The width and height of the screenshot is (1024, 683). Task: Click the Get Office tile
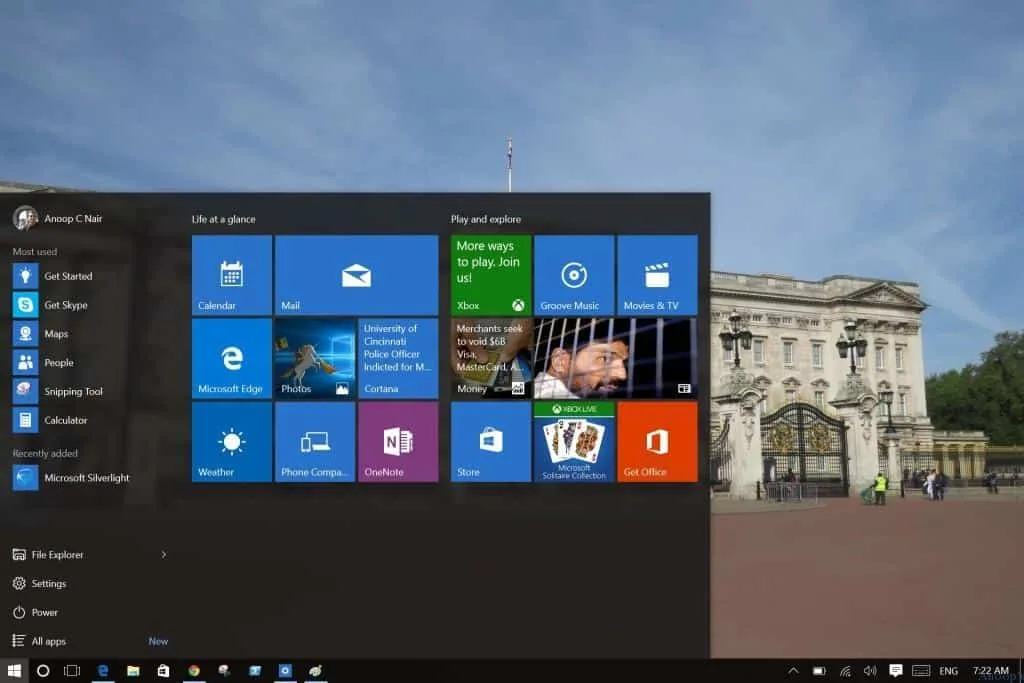[657, 441]
